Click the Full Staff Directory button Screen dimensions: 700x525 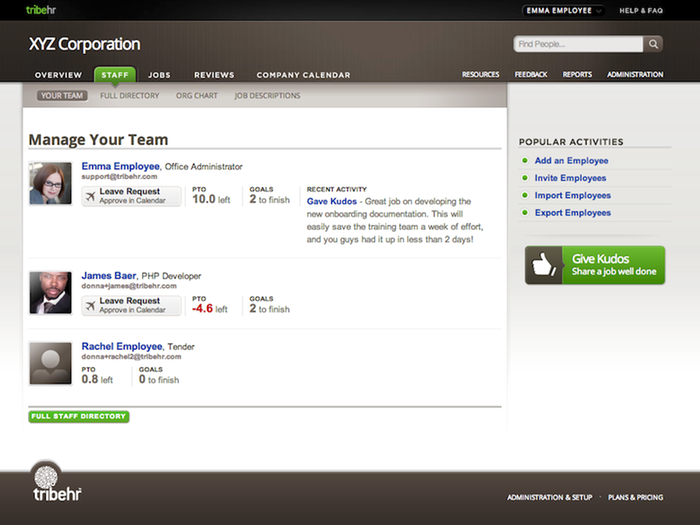(x=79, y=416)
